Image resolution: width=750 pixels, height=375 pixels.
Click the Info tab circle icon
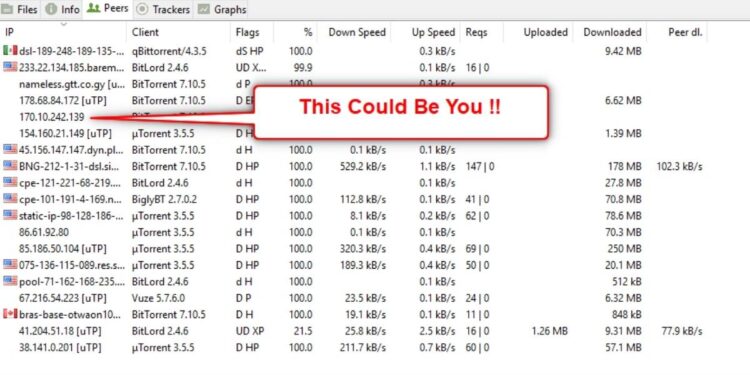pyautogui.click(x=52, y=9)
